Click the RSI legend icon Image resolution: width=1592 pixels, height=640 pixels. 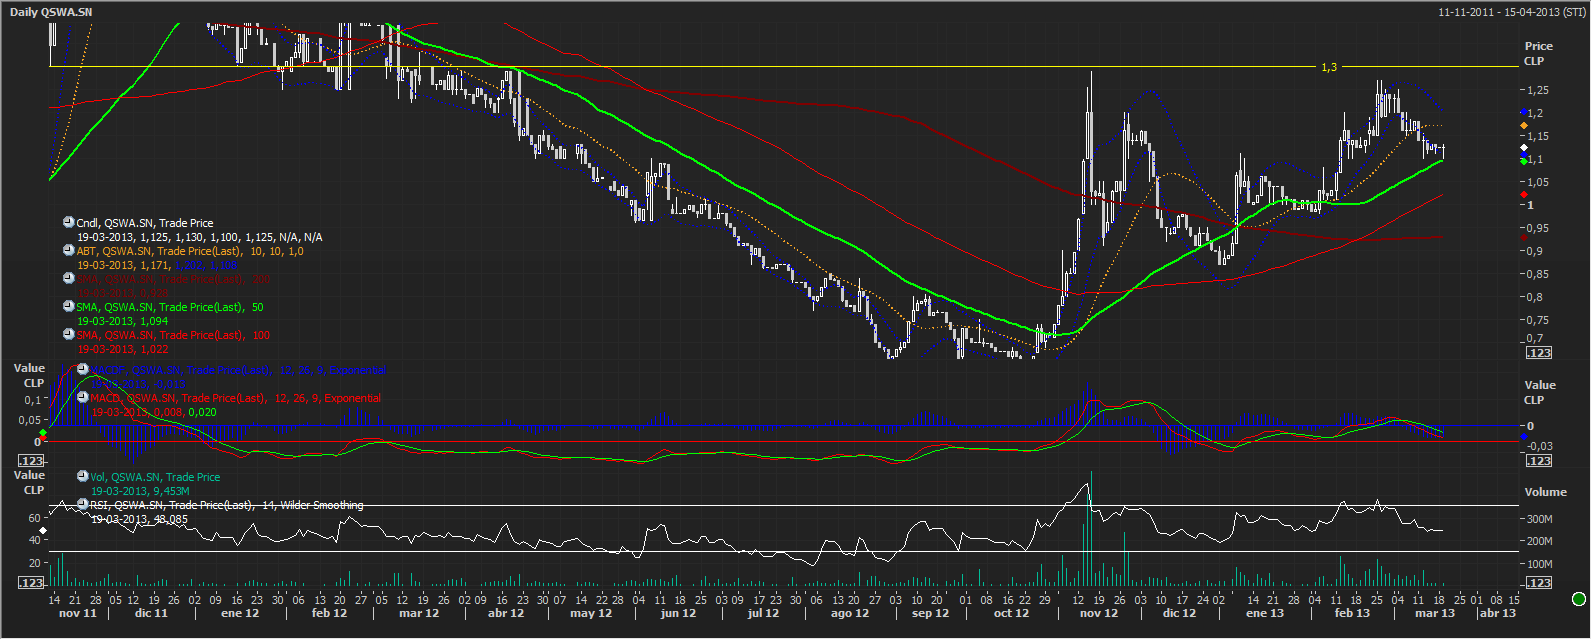pyautogui.click(x=83, y=505)
